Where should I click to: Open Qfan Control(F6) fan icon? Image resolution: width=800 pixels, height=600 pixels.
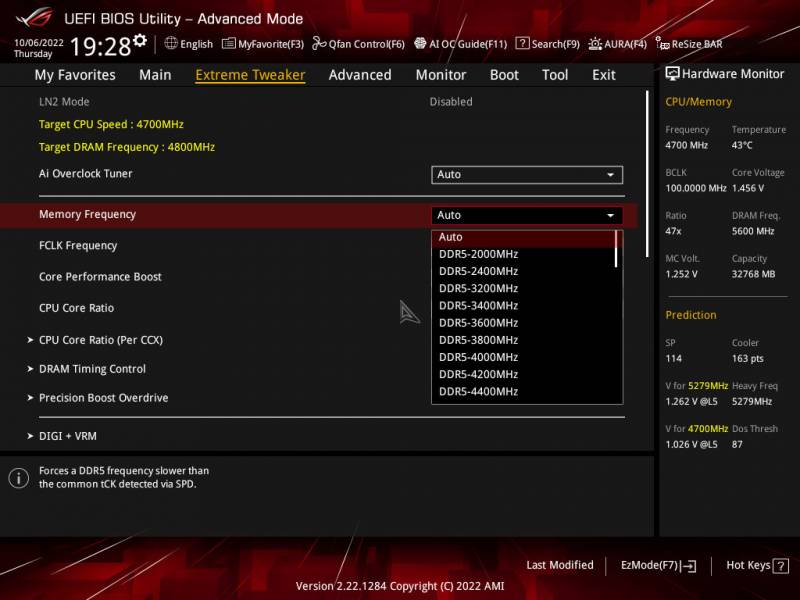click(x=319, y=43)
